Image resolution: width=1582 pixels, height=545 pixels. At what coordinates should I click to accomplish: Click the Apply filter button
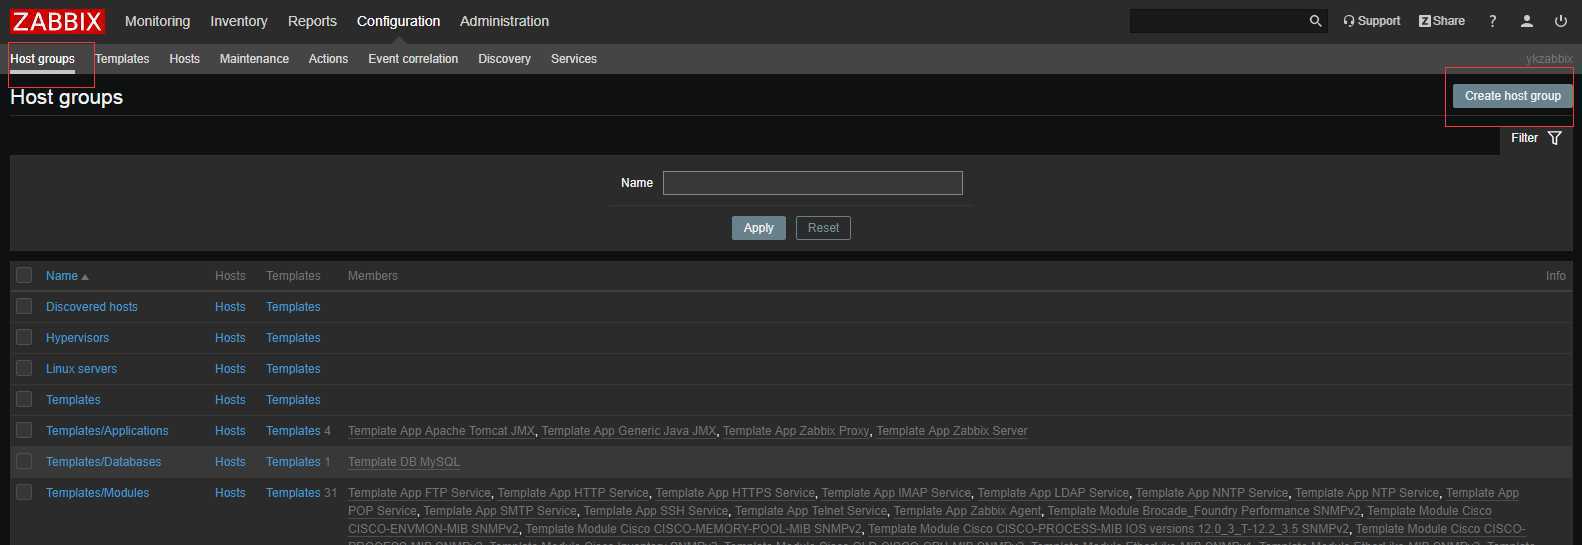[x=759, y=228]
